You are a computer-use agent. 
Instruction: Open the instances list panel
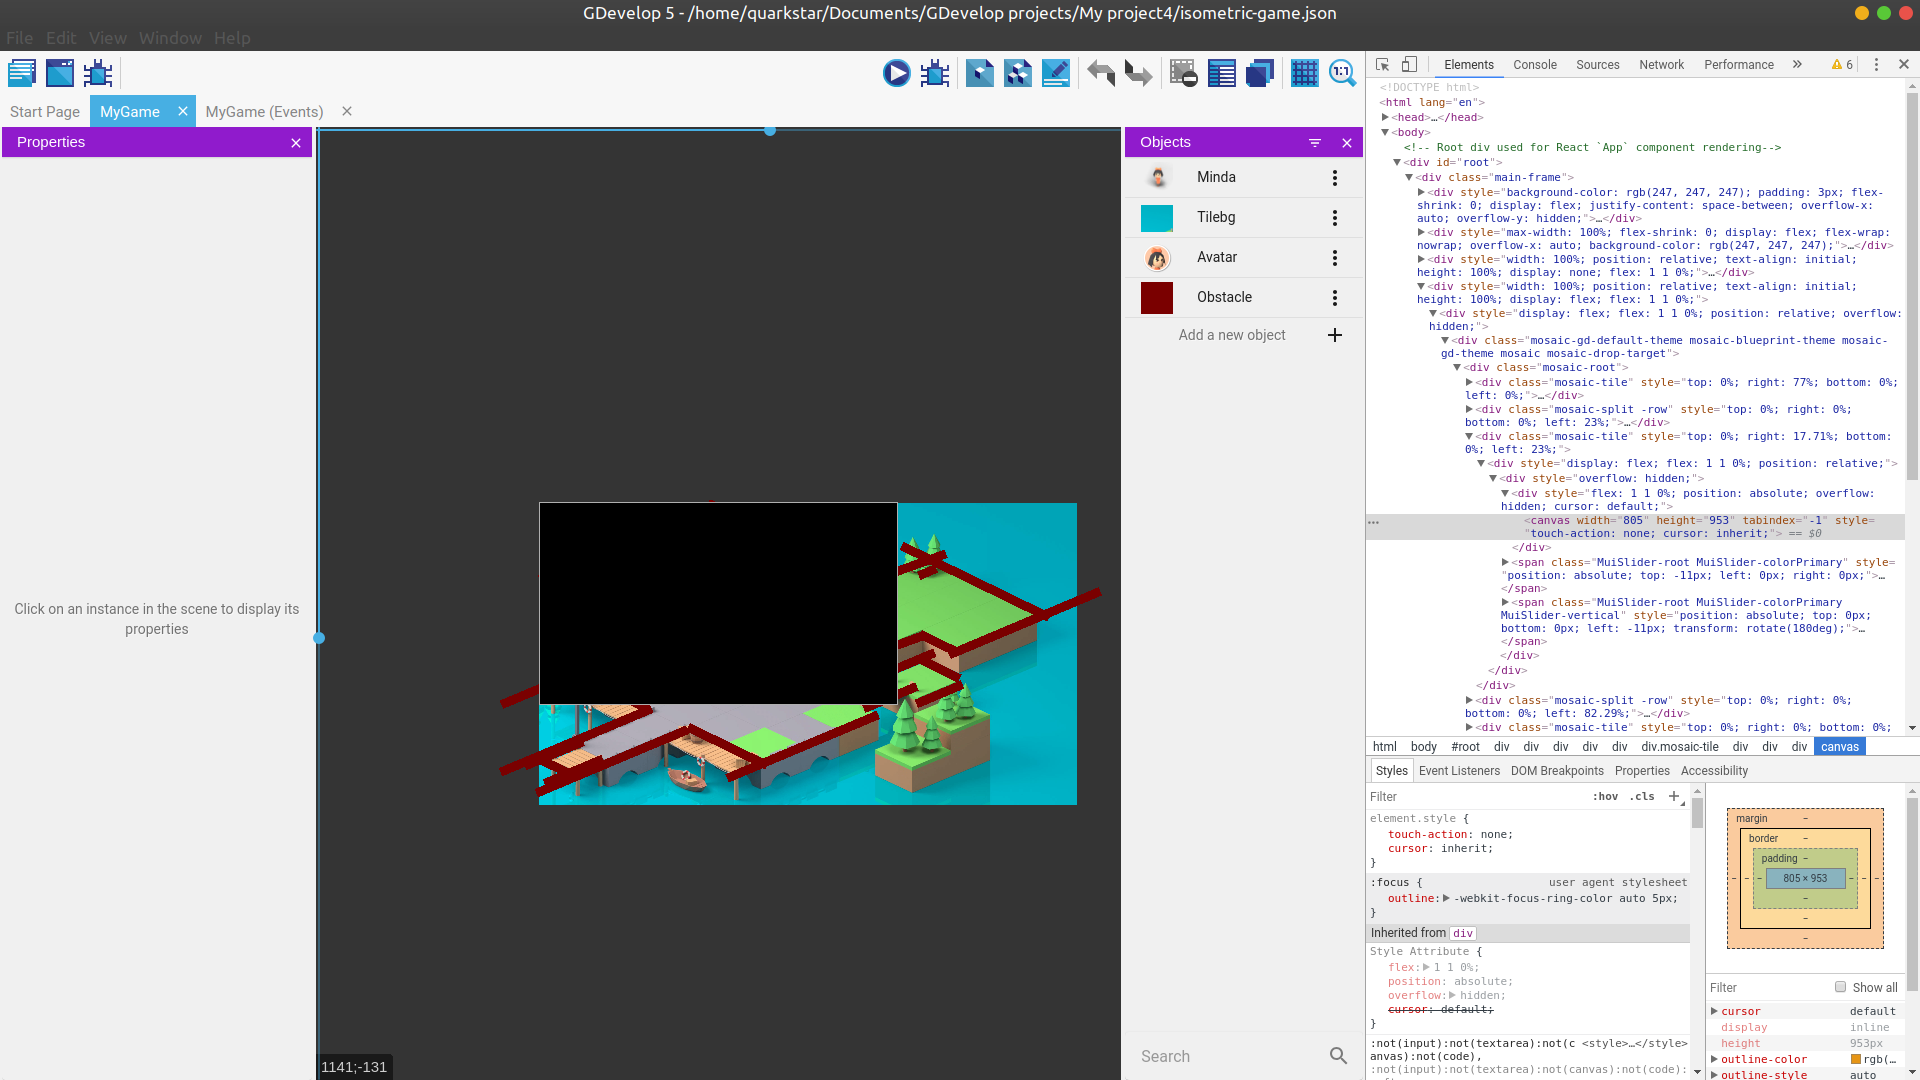tap(1222, 72)
